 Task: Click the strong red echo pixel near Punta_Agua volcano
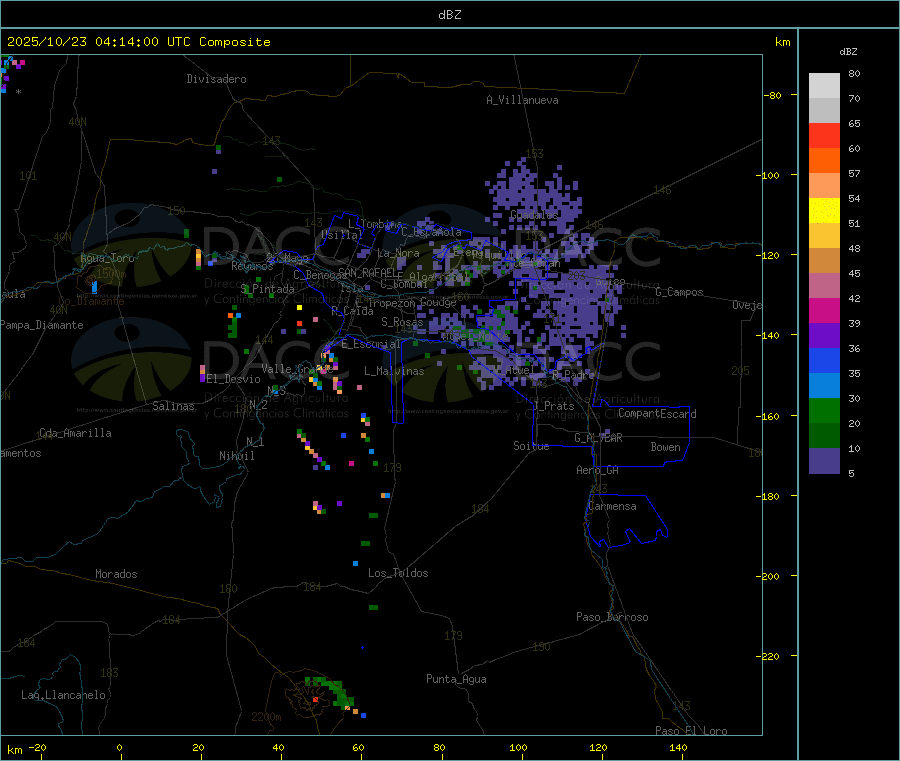click(315, 700)
